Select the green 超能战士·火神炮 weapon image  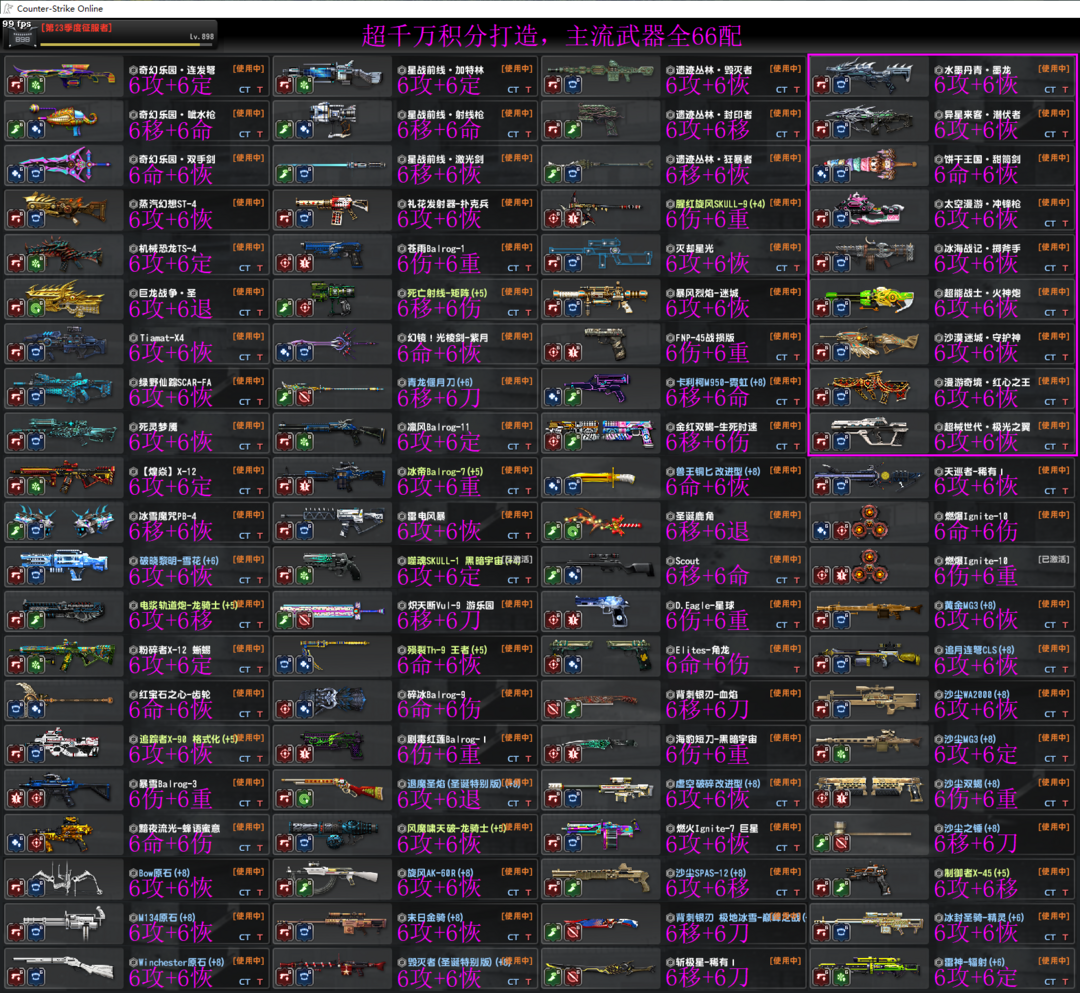coord(870,299)
